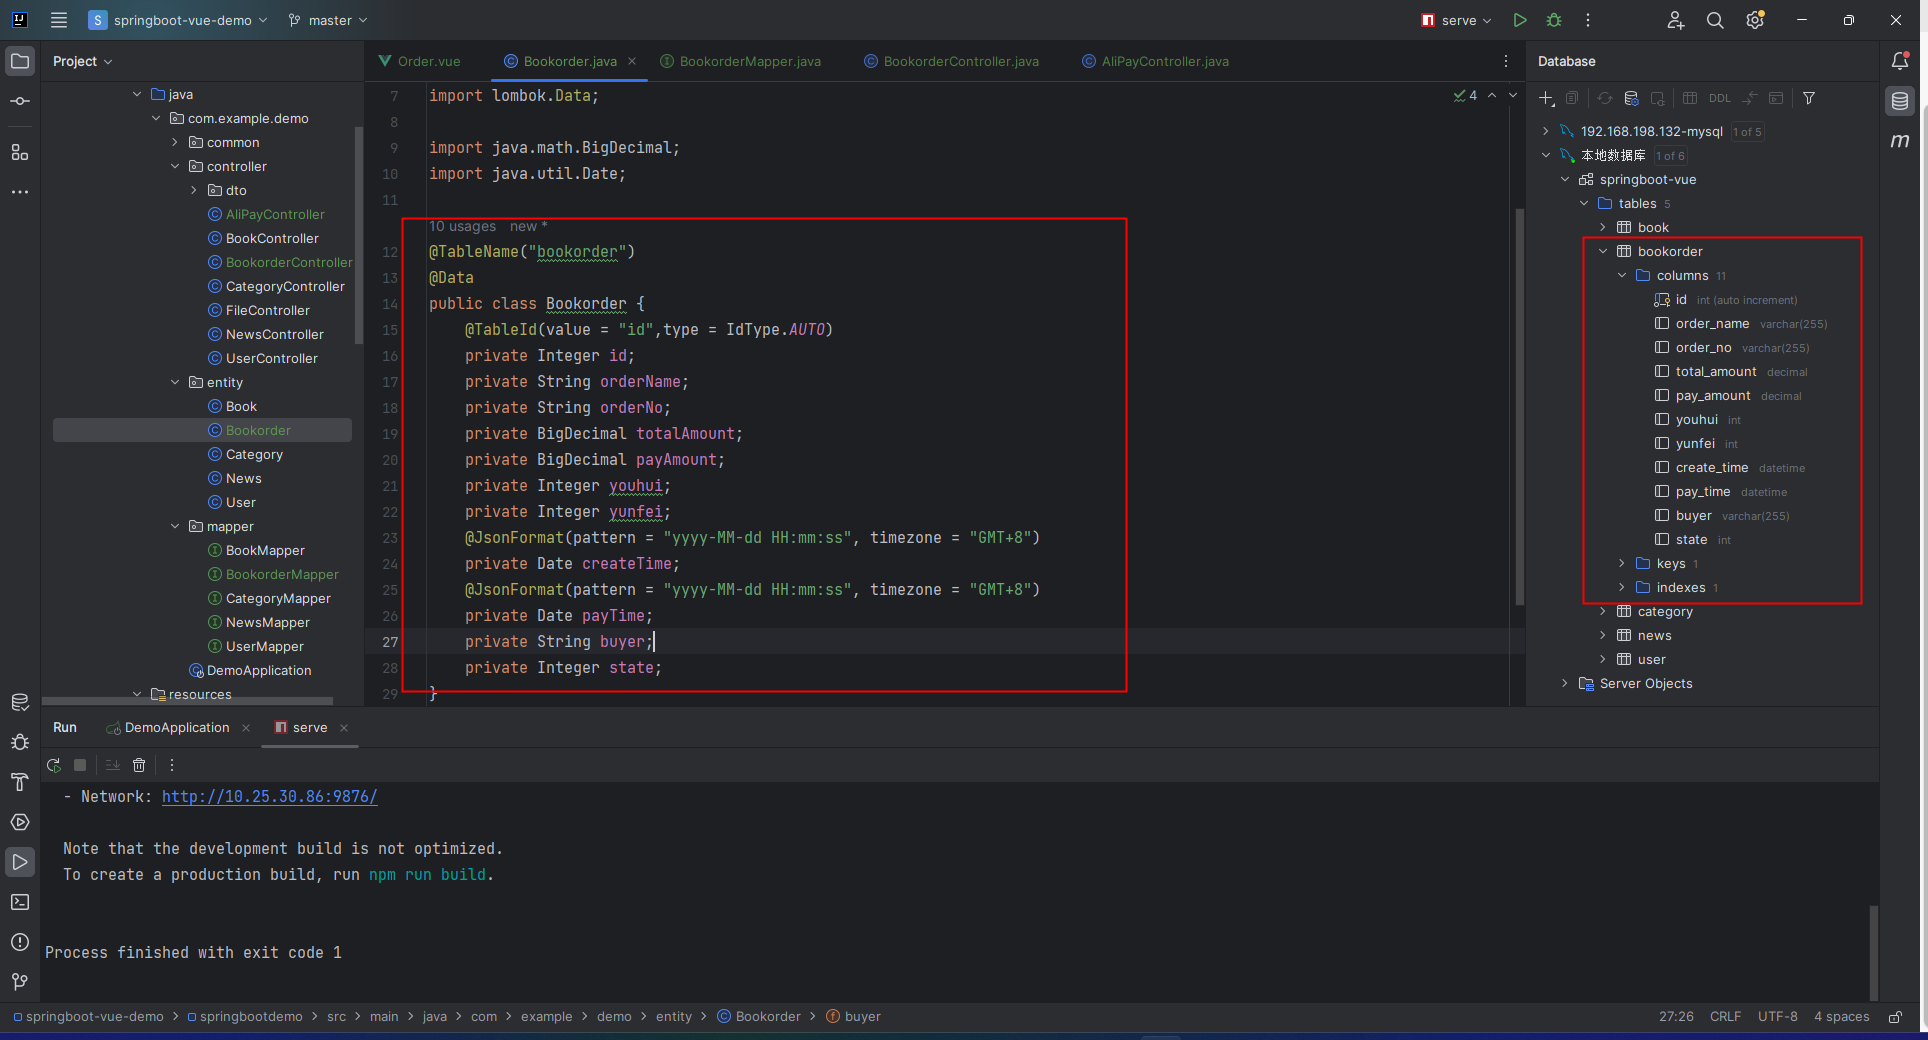Screen dimensions: 1928x1040
Task: Toggle read-only lock in status bar
Action: coord(1895,1017)
